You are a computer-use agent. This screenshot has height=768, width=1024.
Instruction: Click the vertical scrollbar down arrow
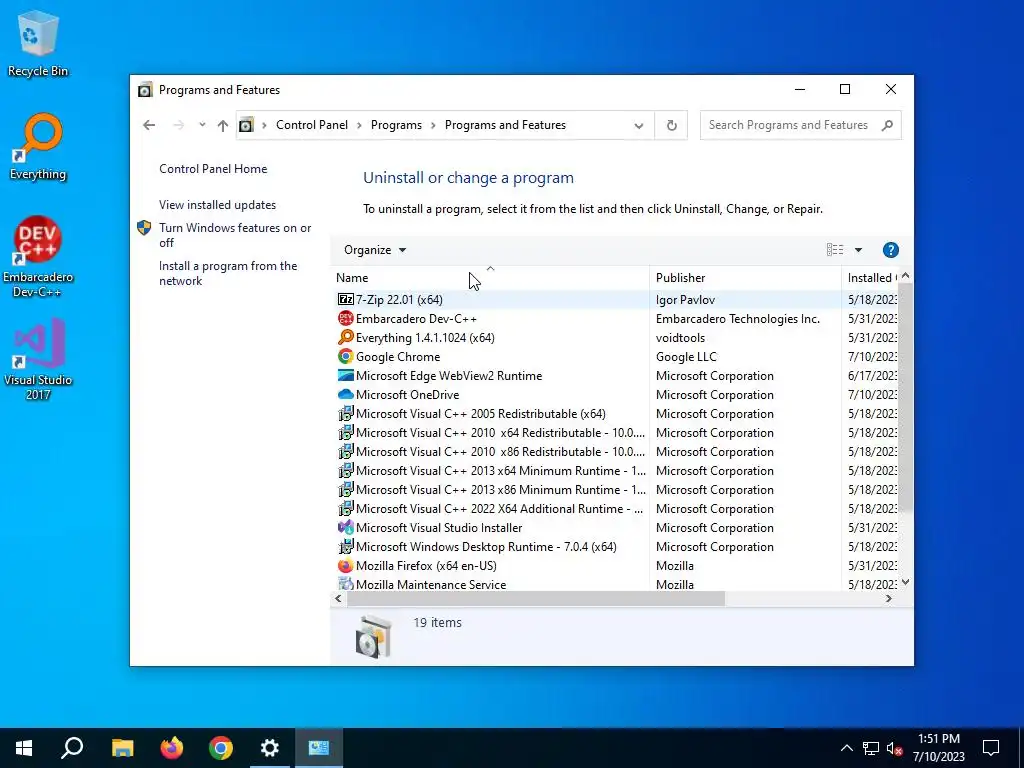905,582
